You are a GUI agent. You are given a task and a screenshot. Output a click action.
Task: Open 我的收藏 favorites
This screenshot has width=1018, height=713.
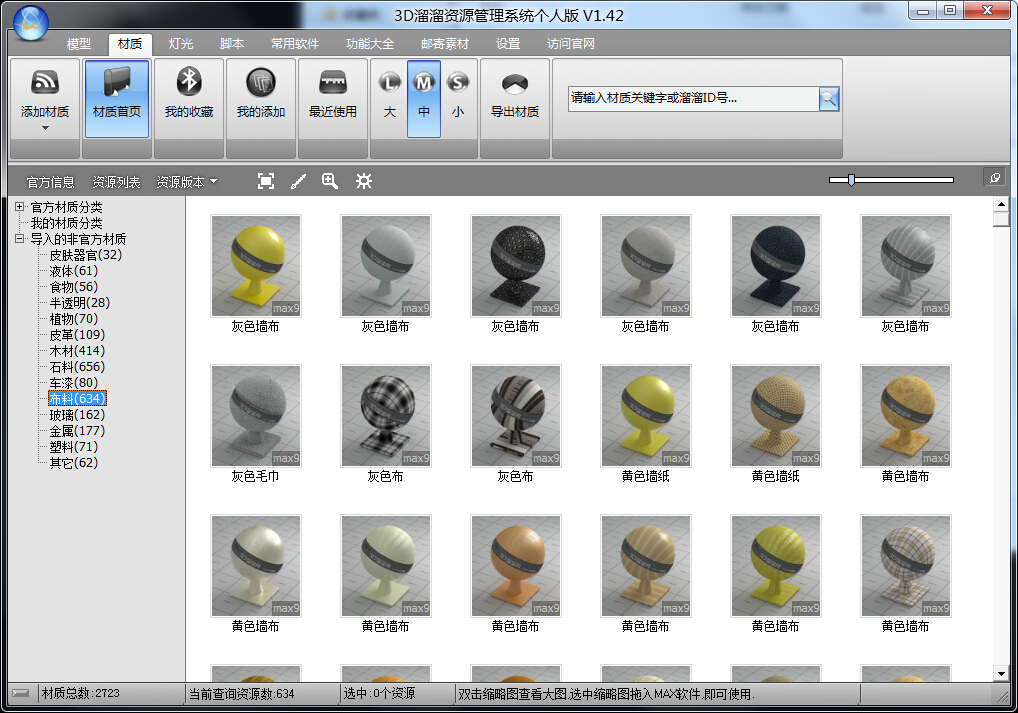click(x=189, y=99)
